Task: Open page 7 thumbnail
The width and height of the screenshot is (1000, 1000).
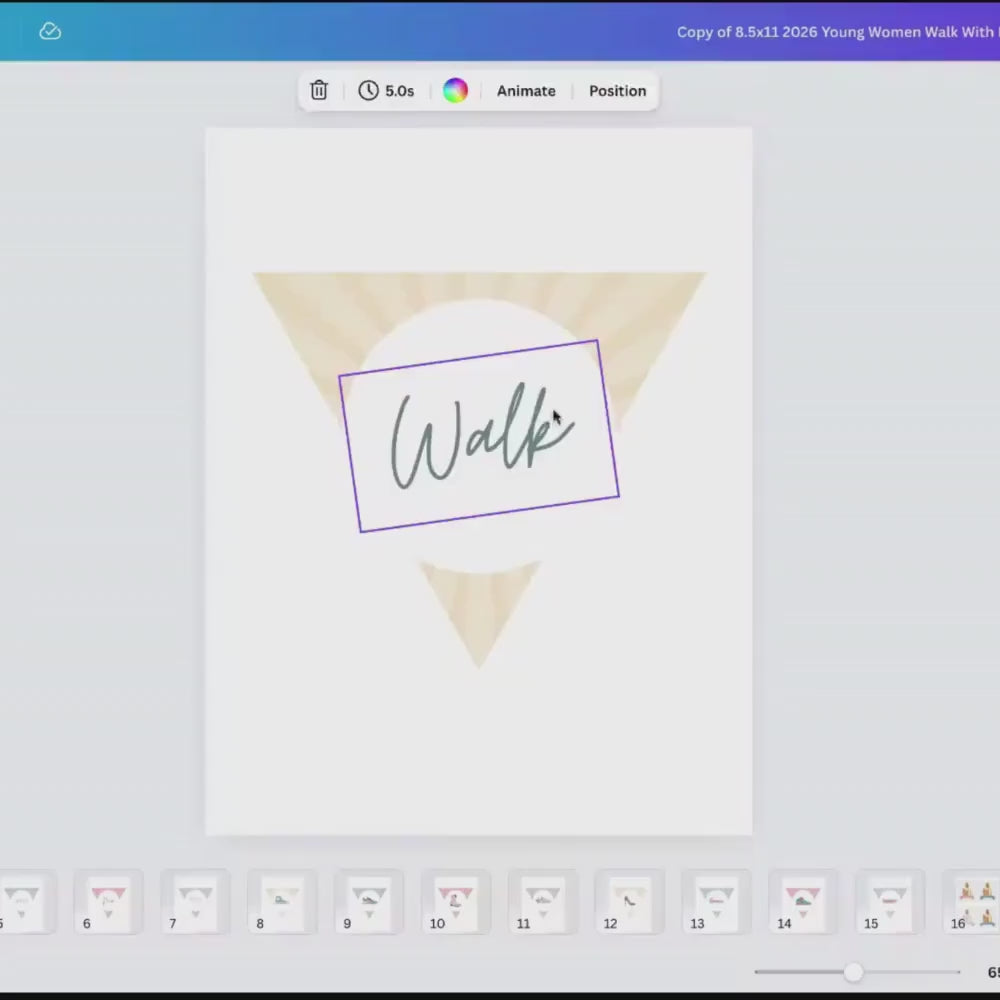Action: coord(195,901)
